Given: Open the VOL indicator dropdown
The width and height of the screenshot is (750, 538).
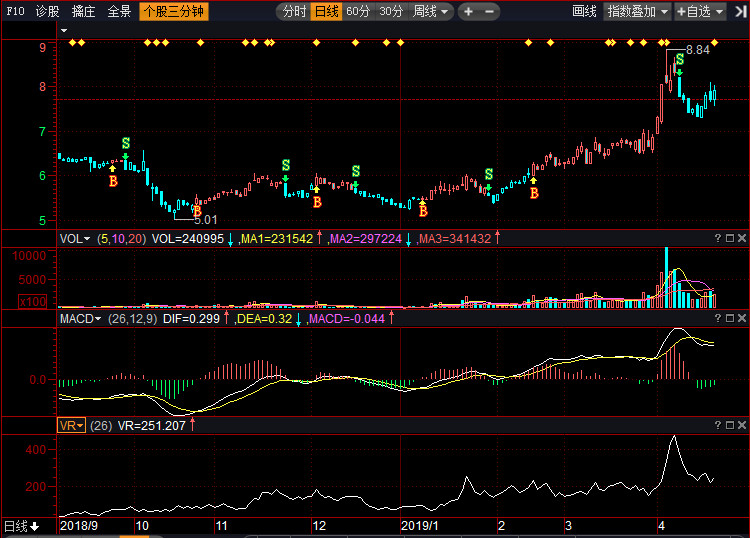Looking at the screenshot, I should coord(75,239).
